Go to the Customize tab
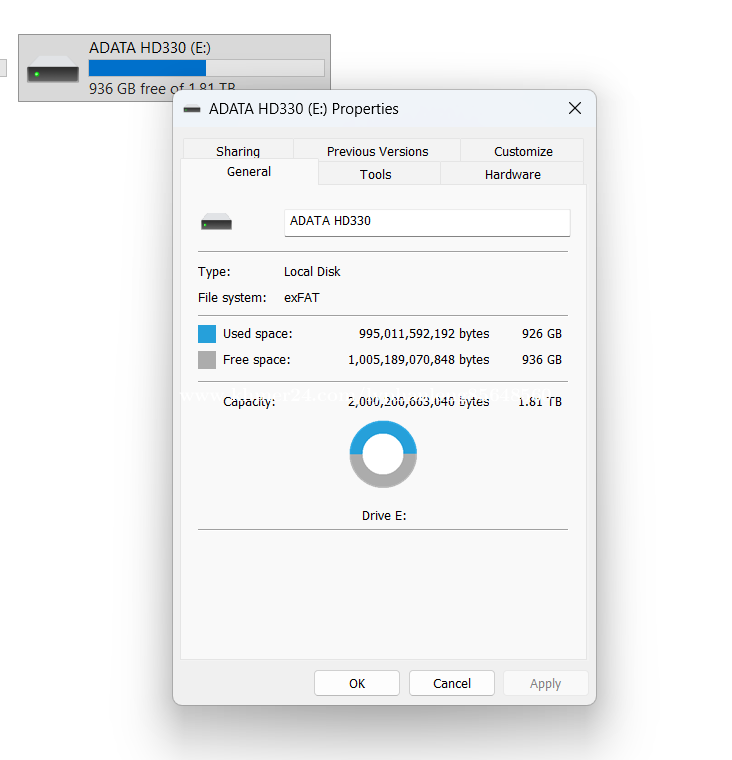This screenshot has height=760, width=732. 523,151
